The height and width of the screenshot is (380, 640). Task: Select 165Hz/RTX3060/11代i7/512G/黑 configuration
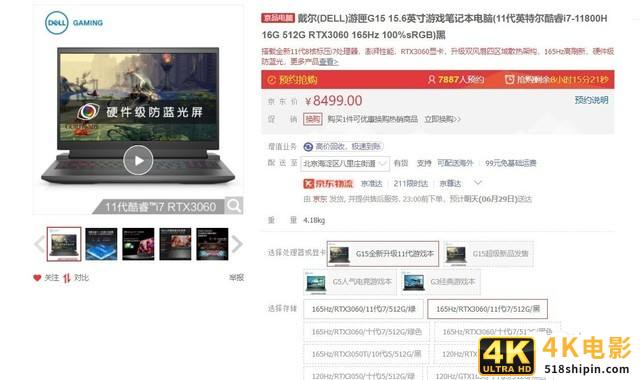pyautogui.click(x=487, y=309)
